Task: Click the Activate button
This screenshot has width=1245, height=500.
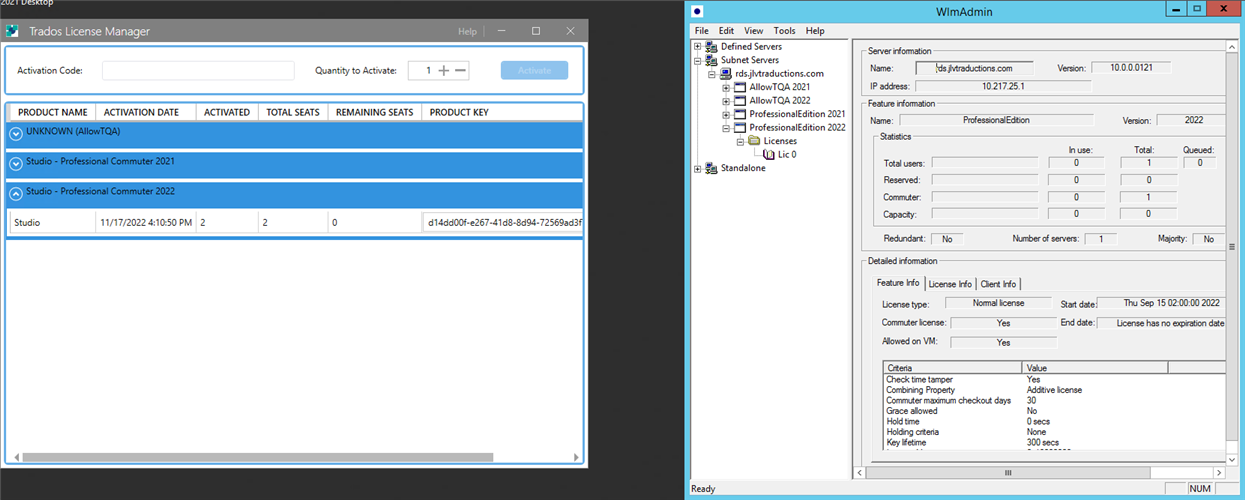Action: (x=534, y=70)
